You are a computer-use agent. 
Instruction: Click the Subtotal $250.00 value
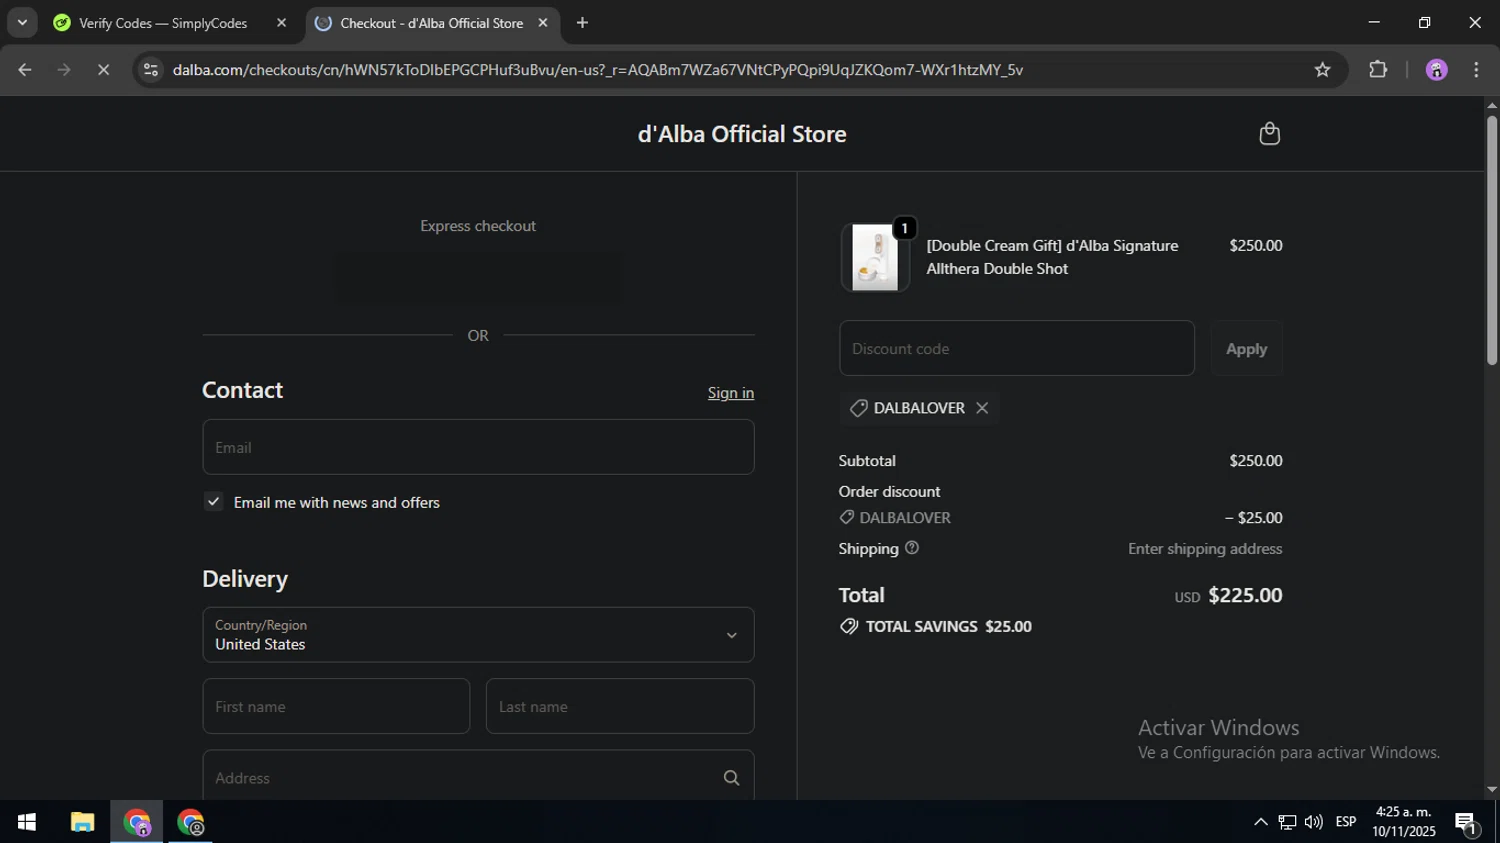click(x=1256, y=461)
